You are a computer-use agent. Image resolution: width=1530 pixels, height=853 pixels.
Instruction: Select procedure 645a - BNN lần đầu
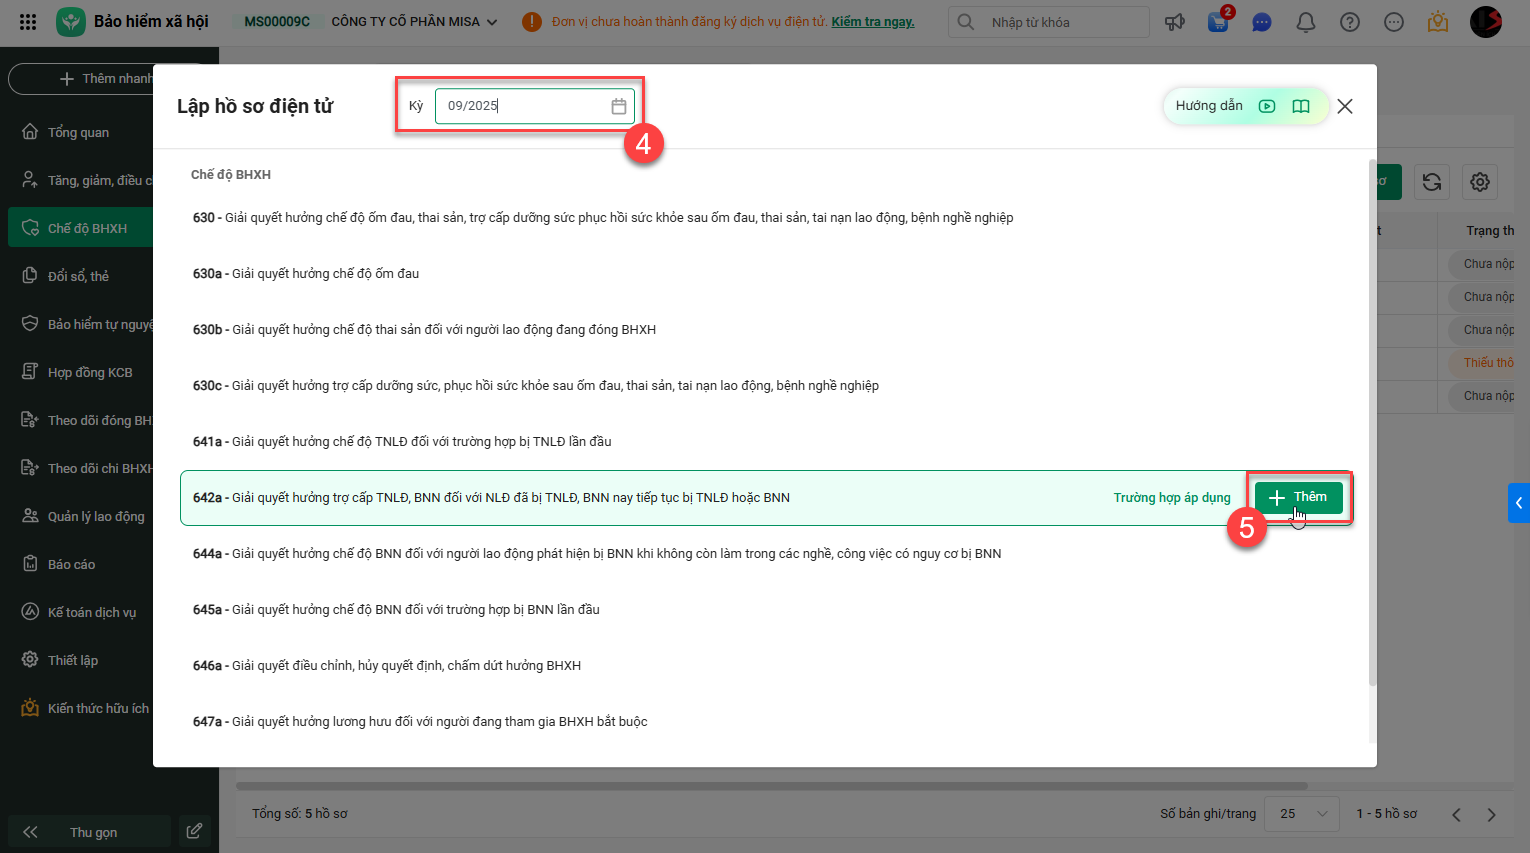click(764, 610)
